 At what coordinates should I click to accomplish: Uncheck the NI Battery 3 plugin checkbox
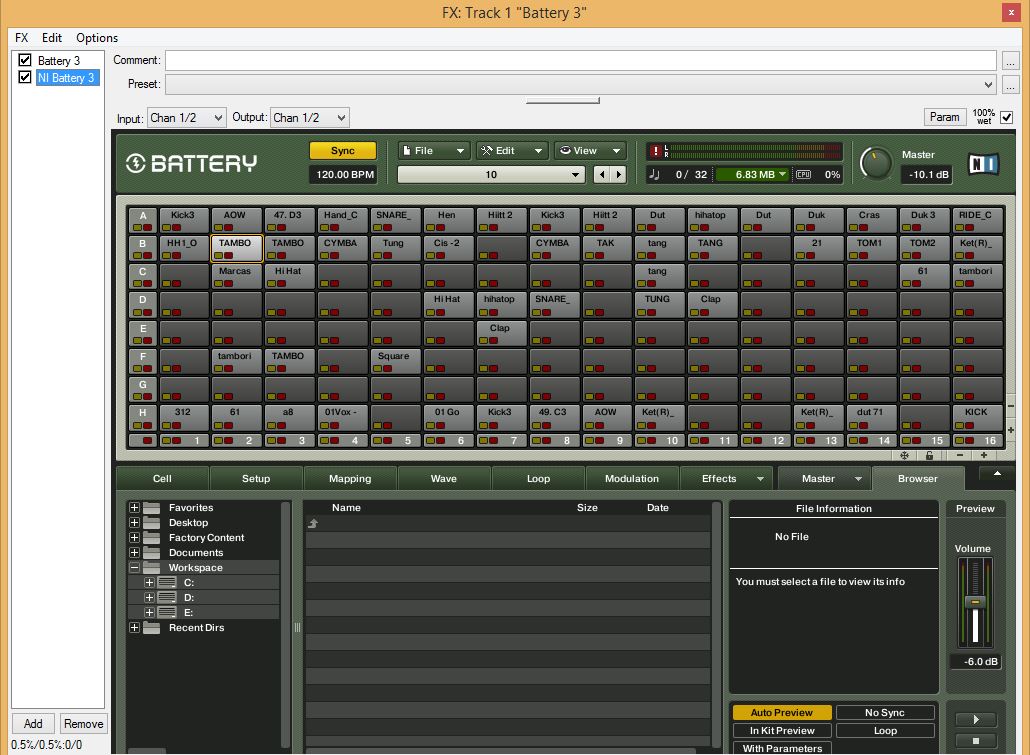tap(26, 78)
